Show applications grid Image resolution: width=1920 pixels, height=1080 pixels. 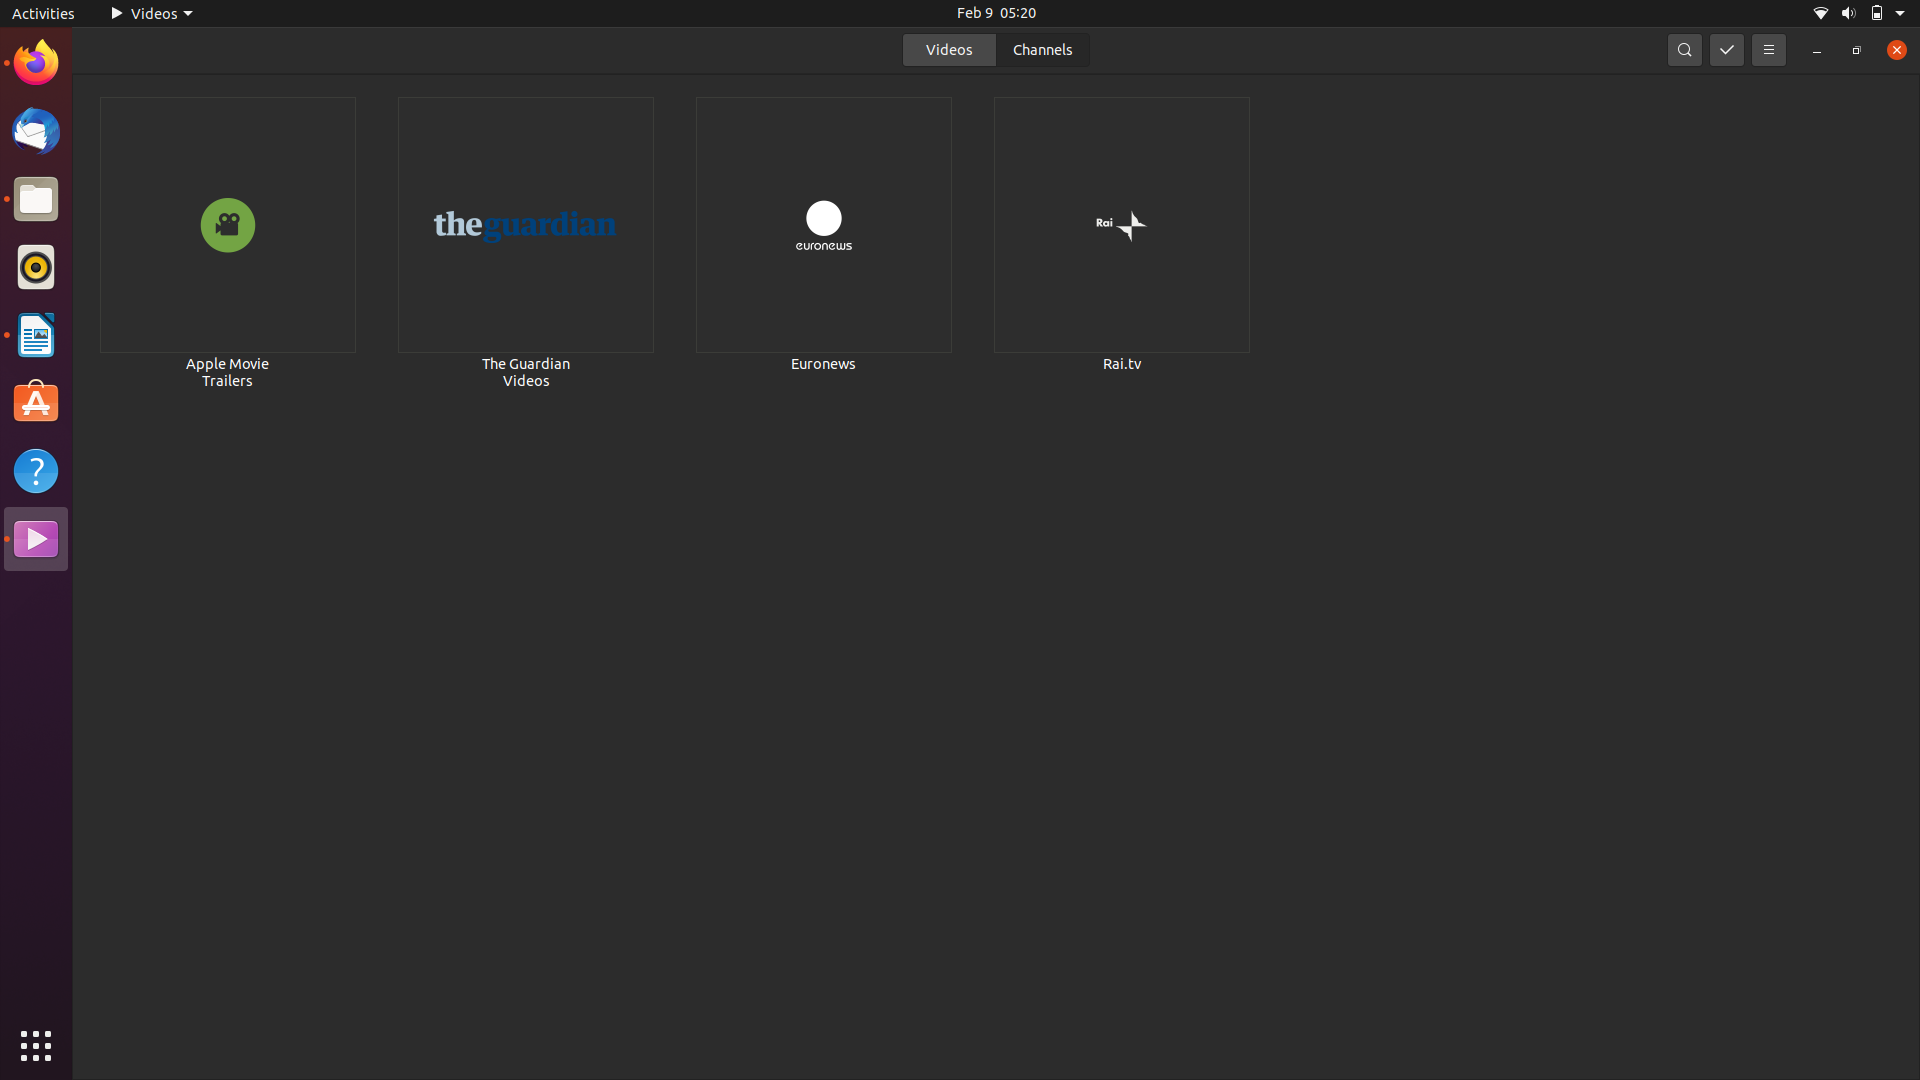point(36,1046)
